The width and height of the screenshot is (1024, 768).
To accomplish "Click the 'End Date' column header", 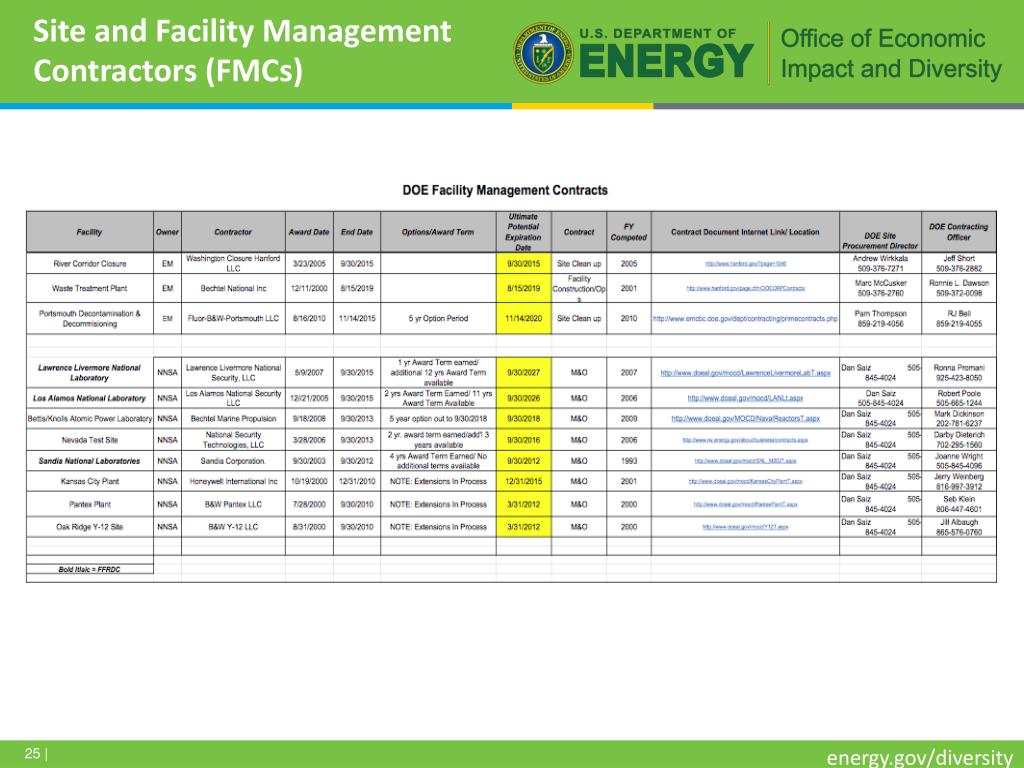I will coord(357,232).
